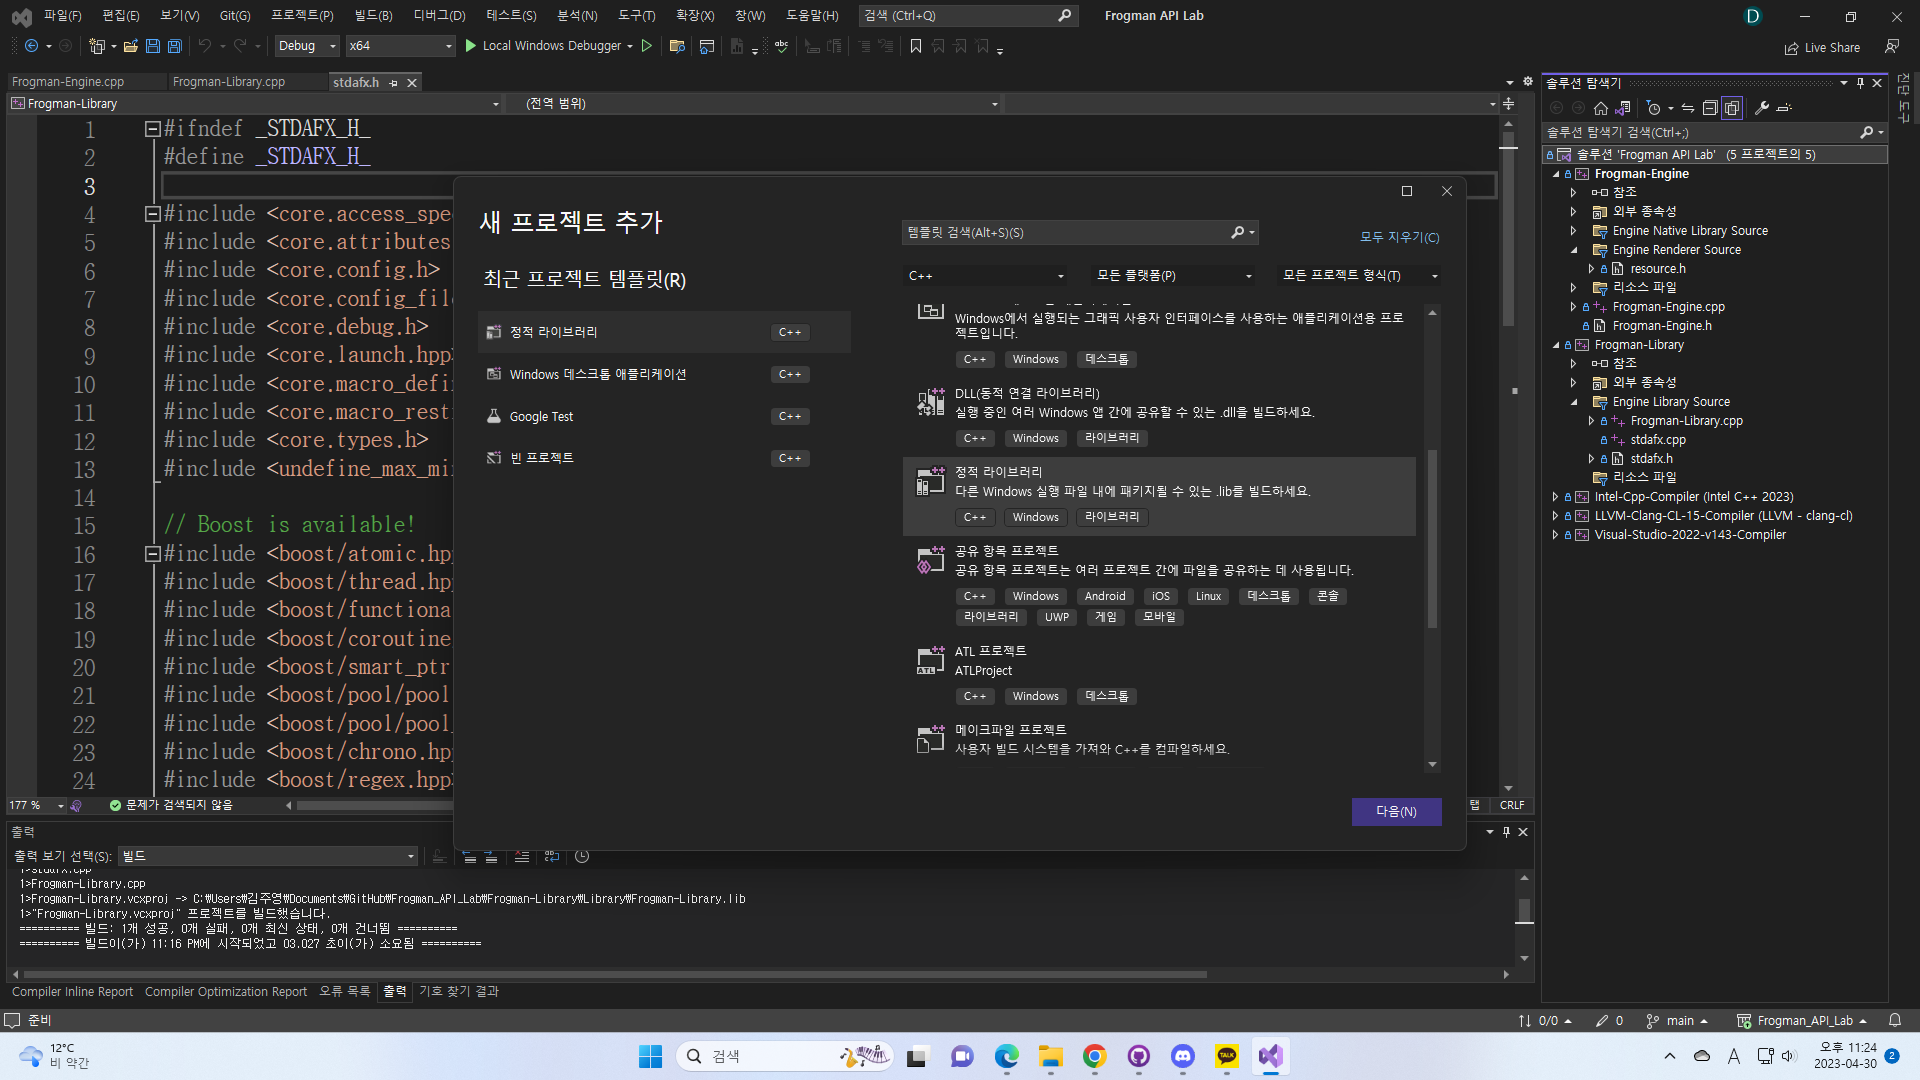Collapse the #ifndef region on line 1
This screenshot has width=1920, height=1080.
pos(152,129)
